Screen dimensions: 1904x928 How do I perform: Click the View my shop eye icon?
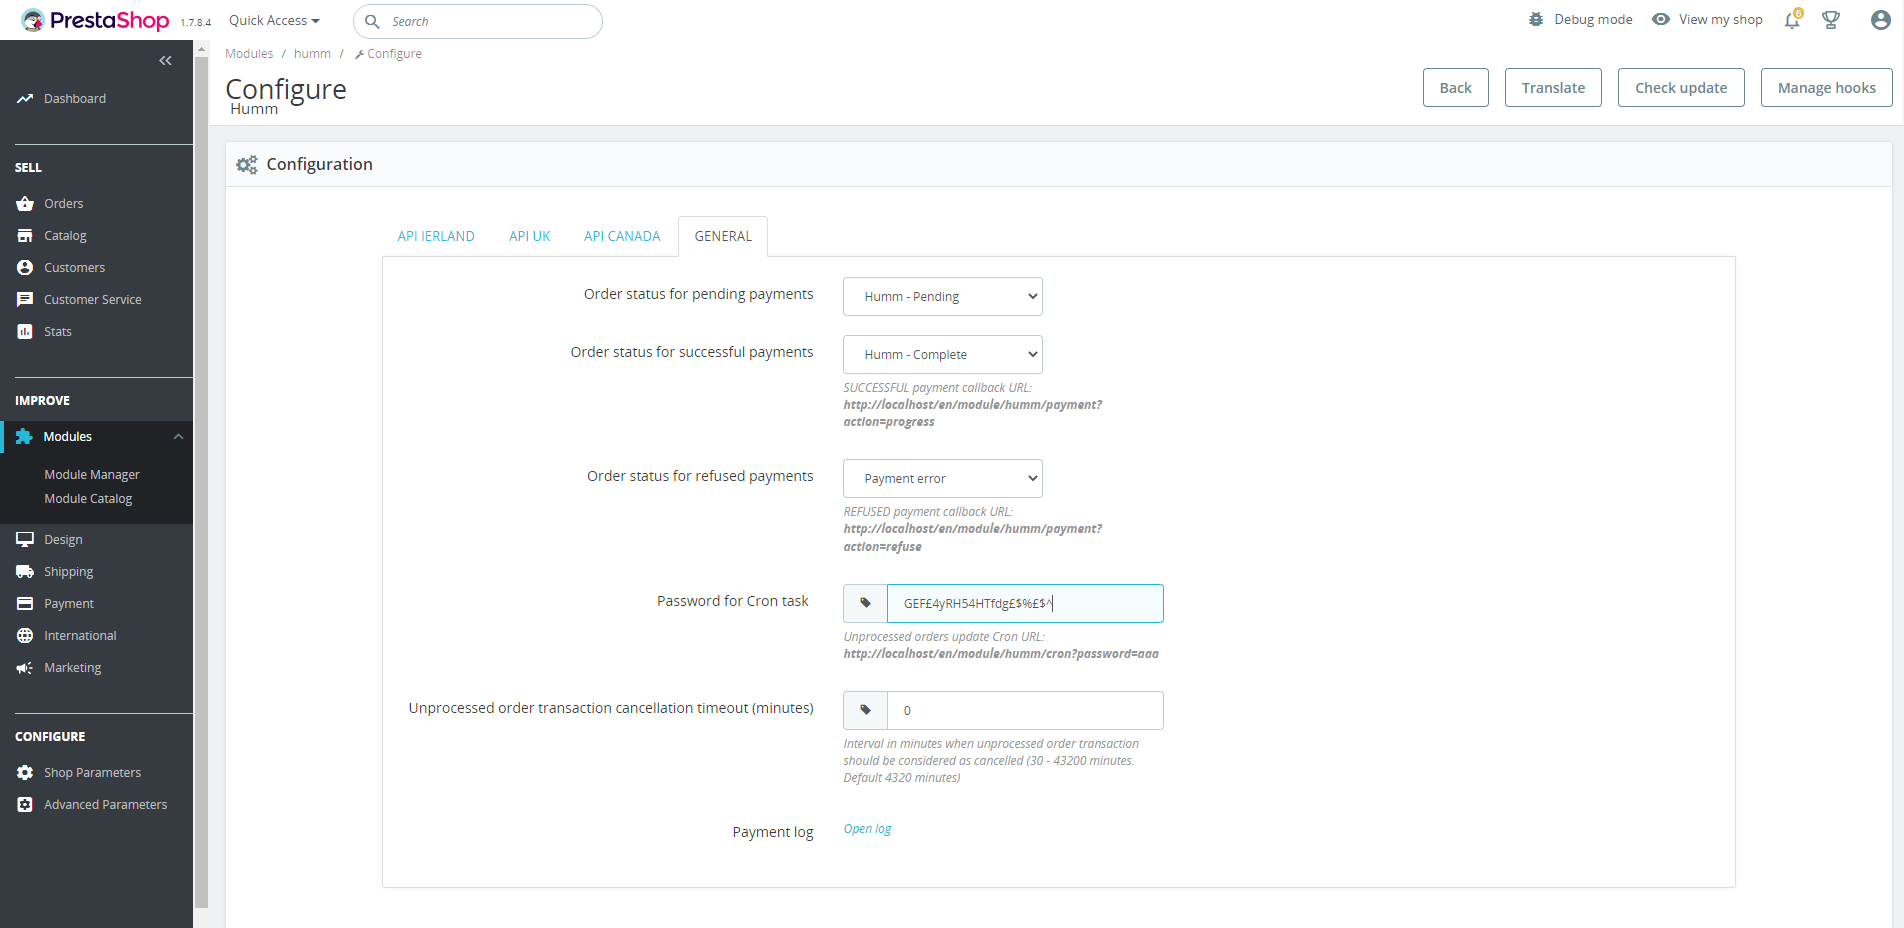(1660, 19)
